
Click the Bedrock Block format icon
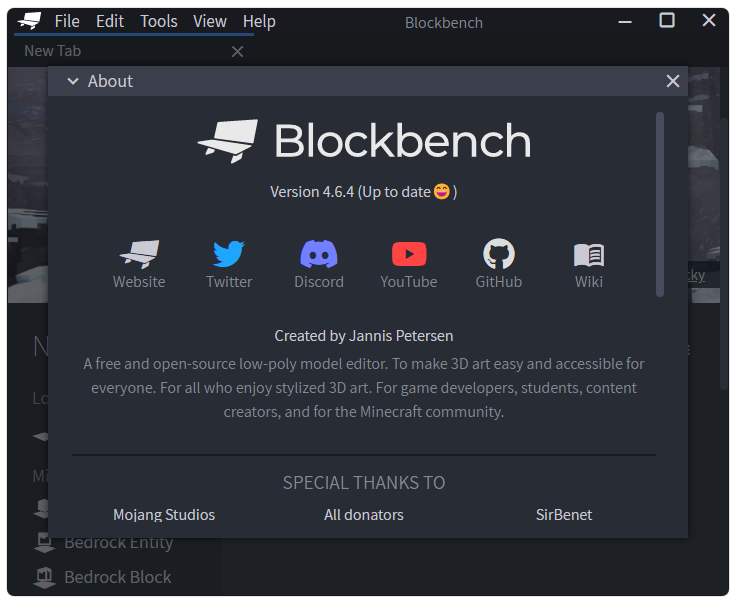click(44, 577)
